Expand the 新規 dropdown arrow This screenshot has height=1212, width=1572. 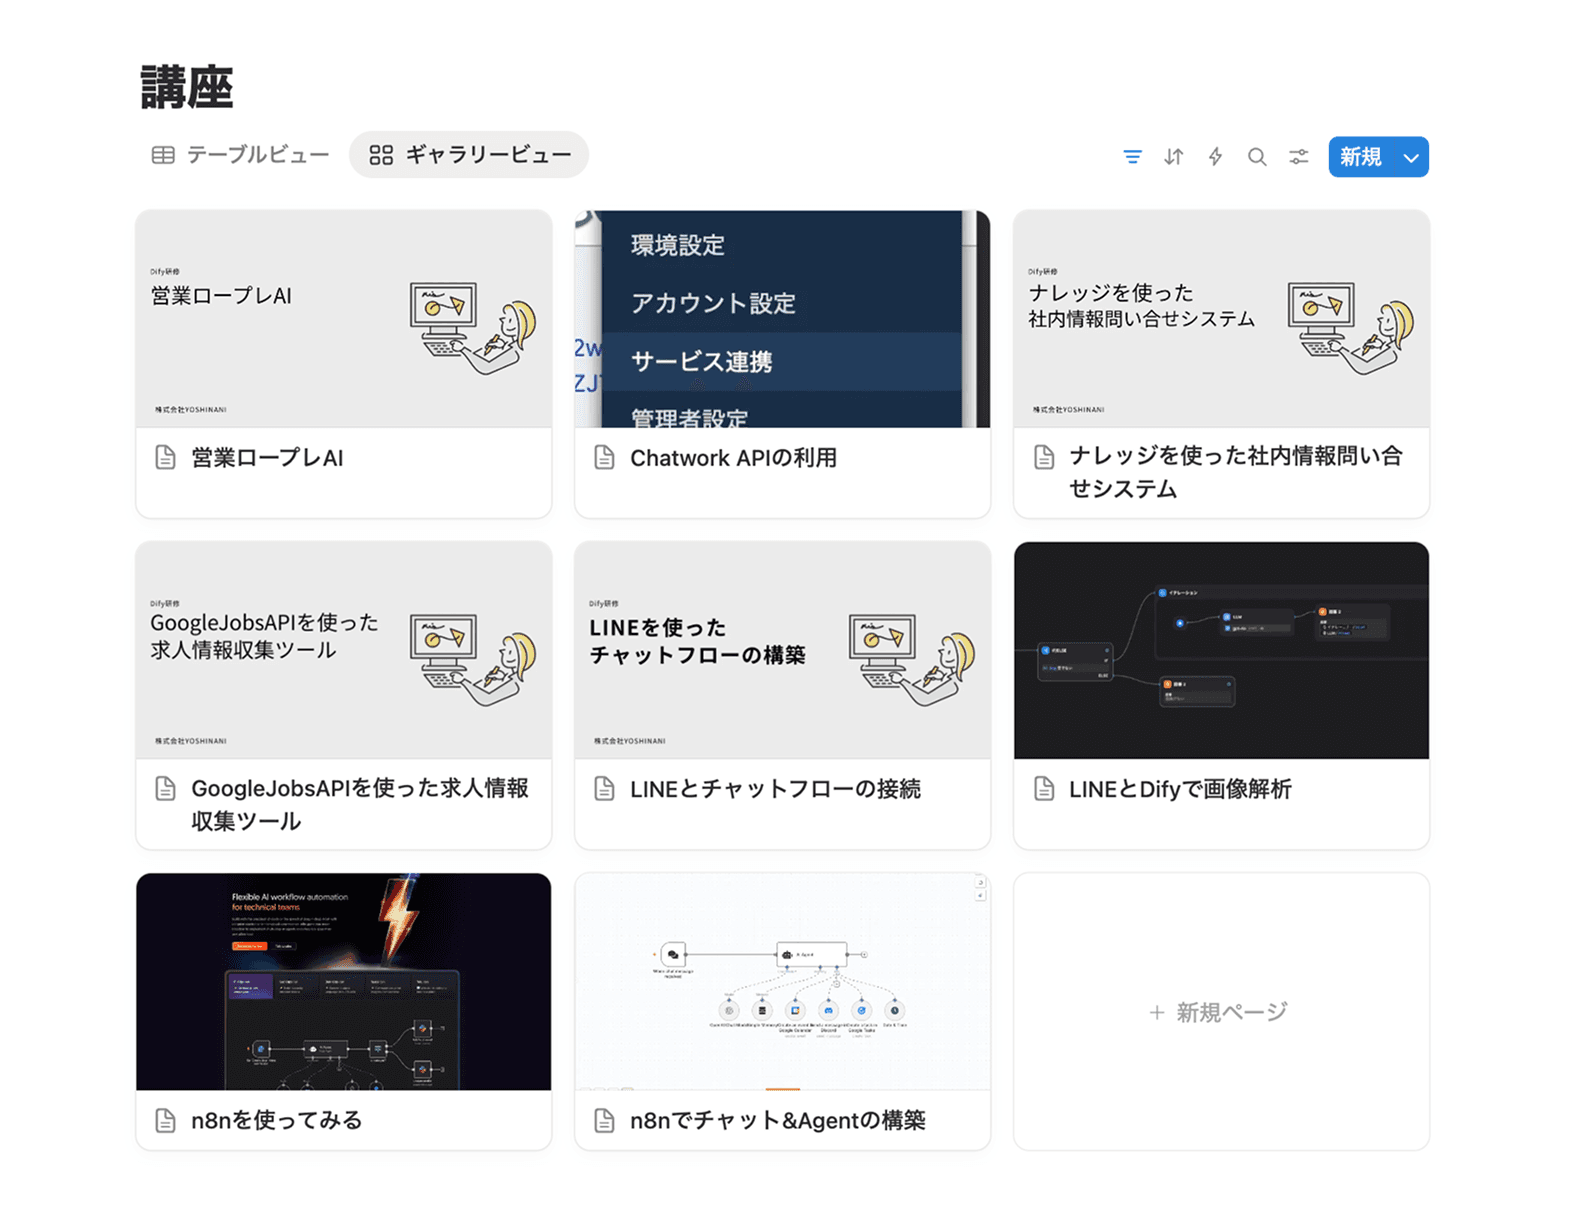pyautogui.click(x=1411, y=157)
